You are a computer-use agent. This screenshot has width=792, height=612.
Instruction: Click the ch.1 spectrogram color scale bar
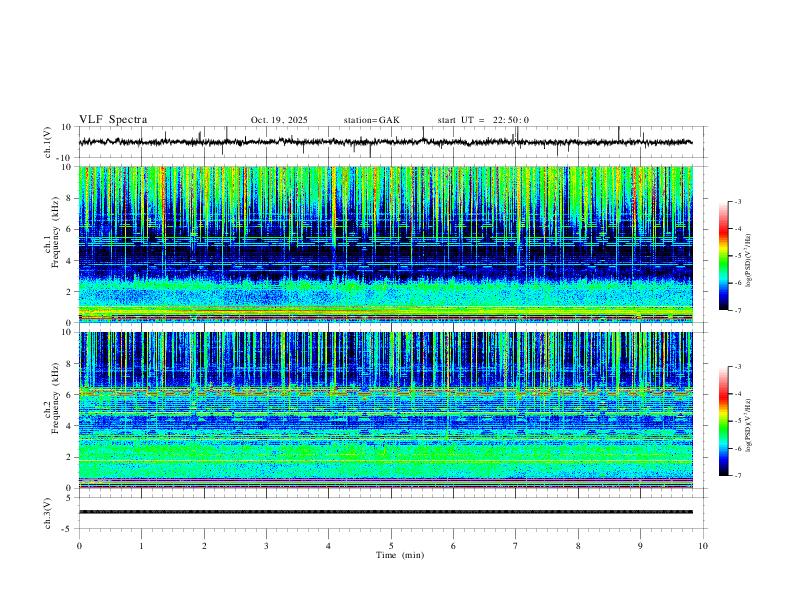click(723, 256)
